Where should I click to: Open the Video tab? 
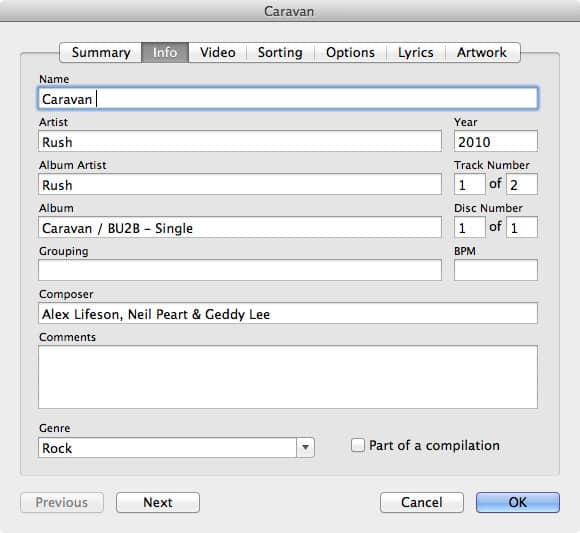pos(218,53)
